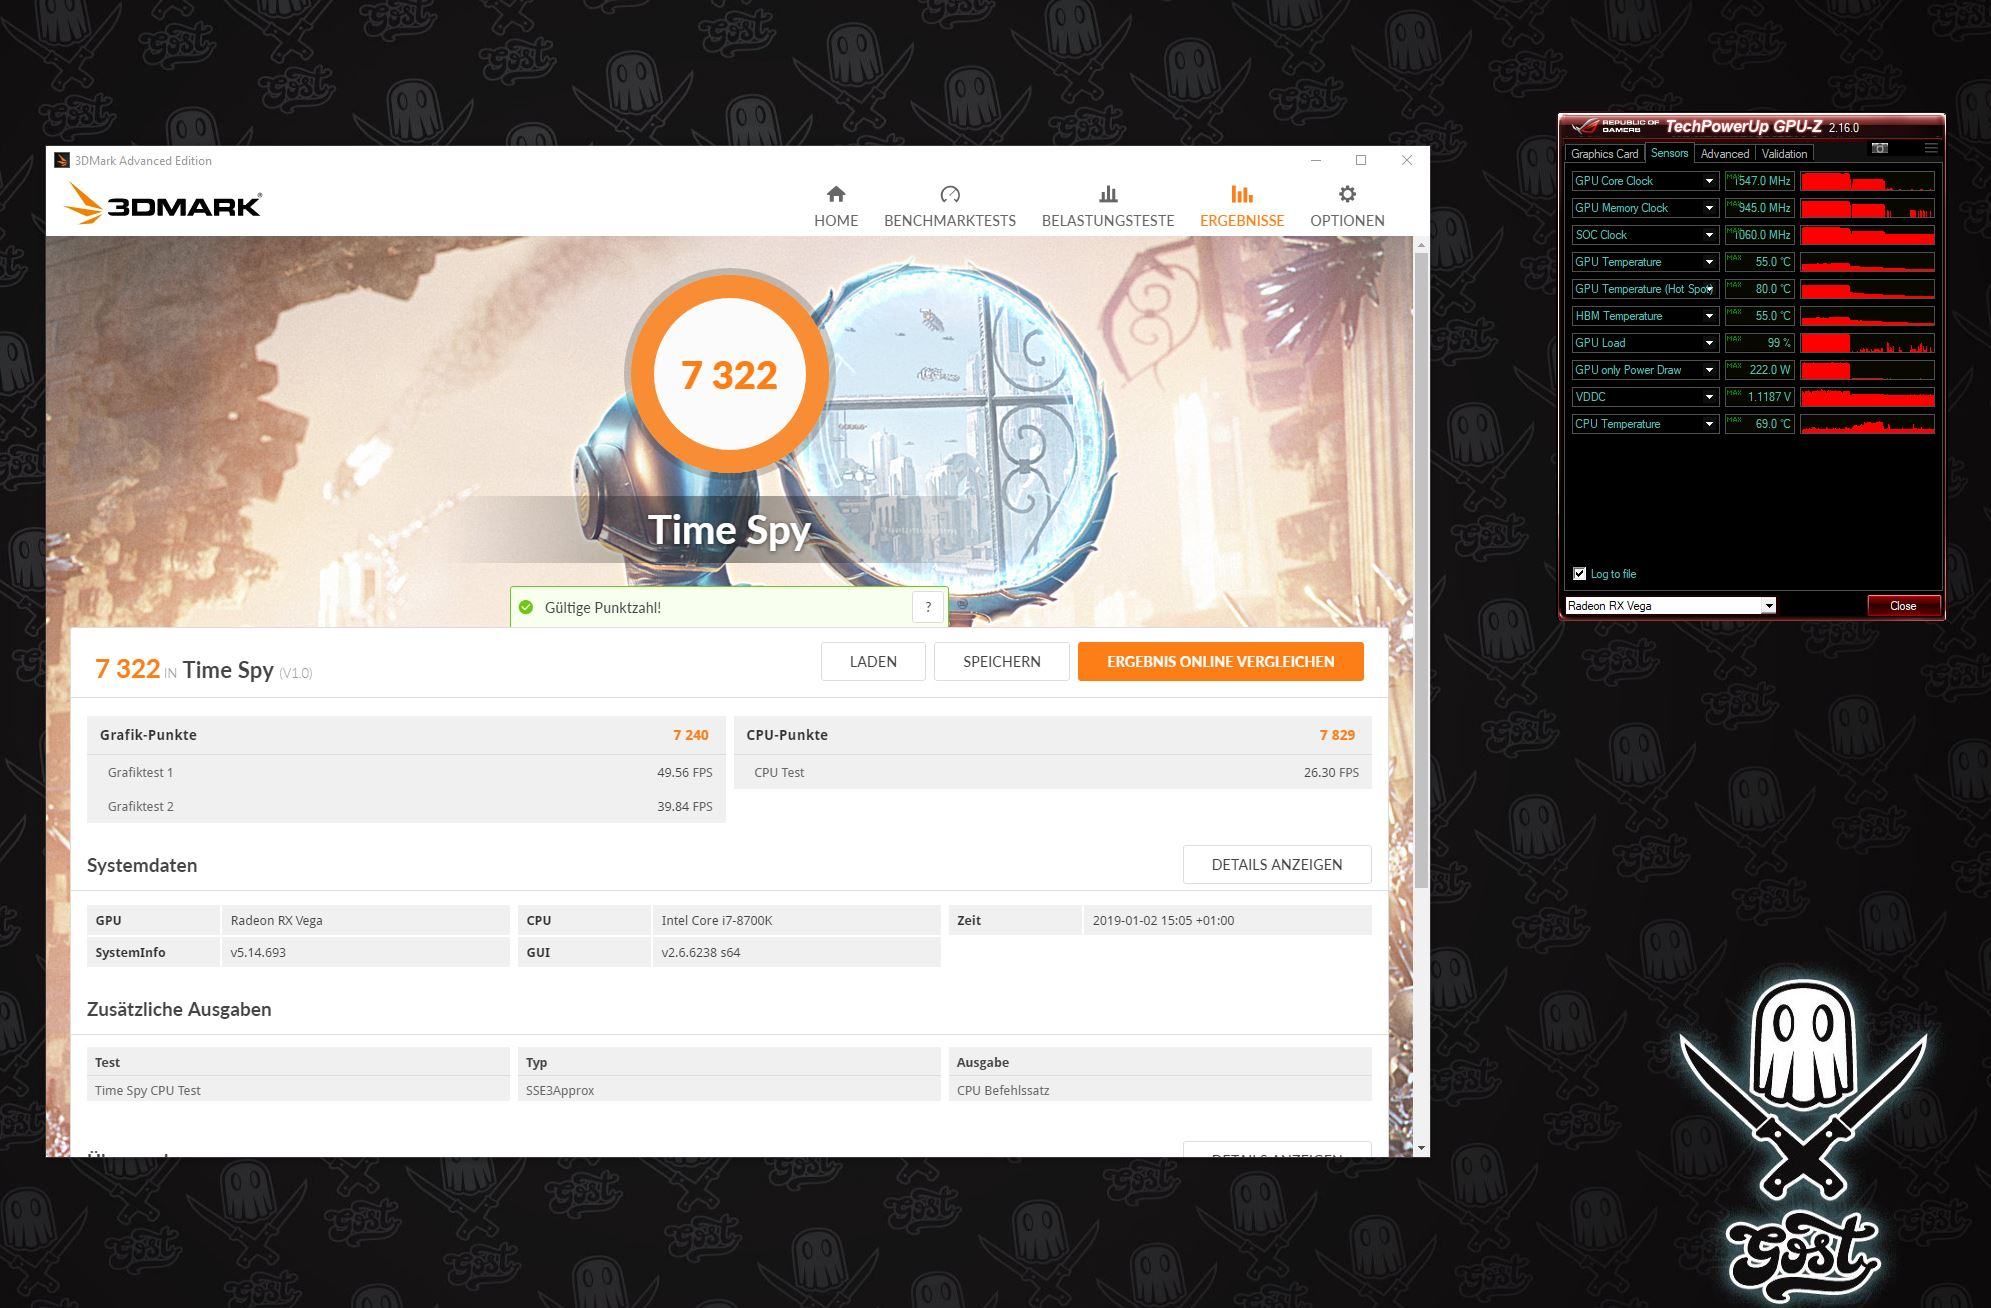
Task: Click the 2019-01-02 15:05 time value
Action: tap(1163, 920)
